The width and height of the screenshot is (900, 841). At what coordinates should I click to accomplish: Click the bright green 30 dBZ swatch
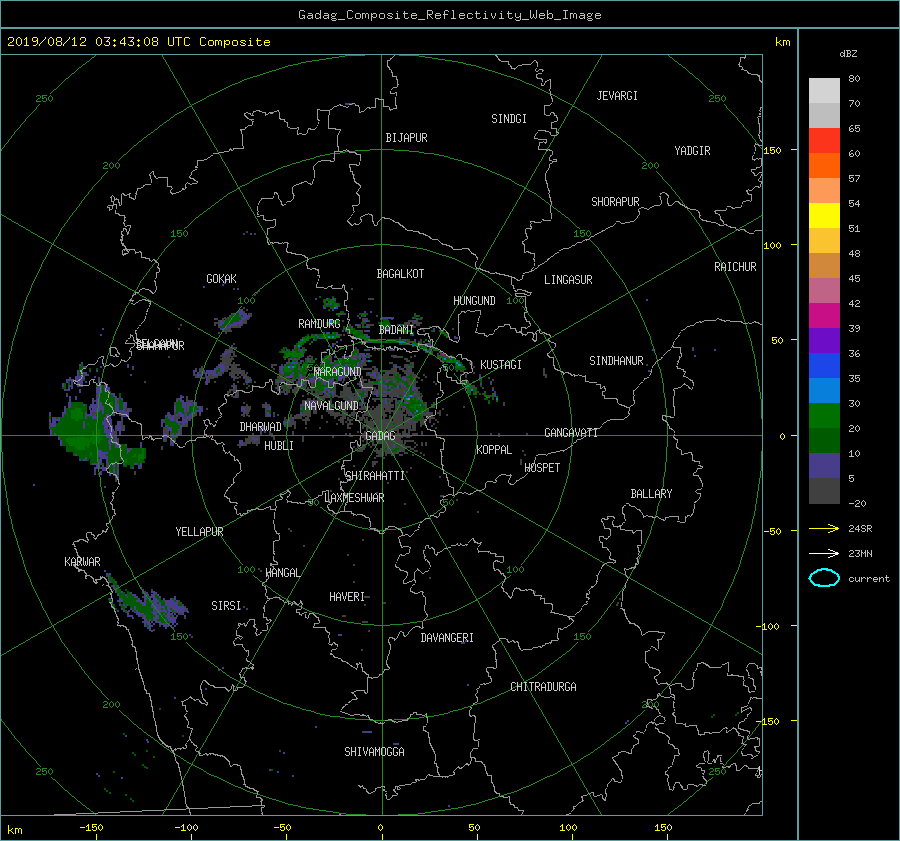click(824, 415)
